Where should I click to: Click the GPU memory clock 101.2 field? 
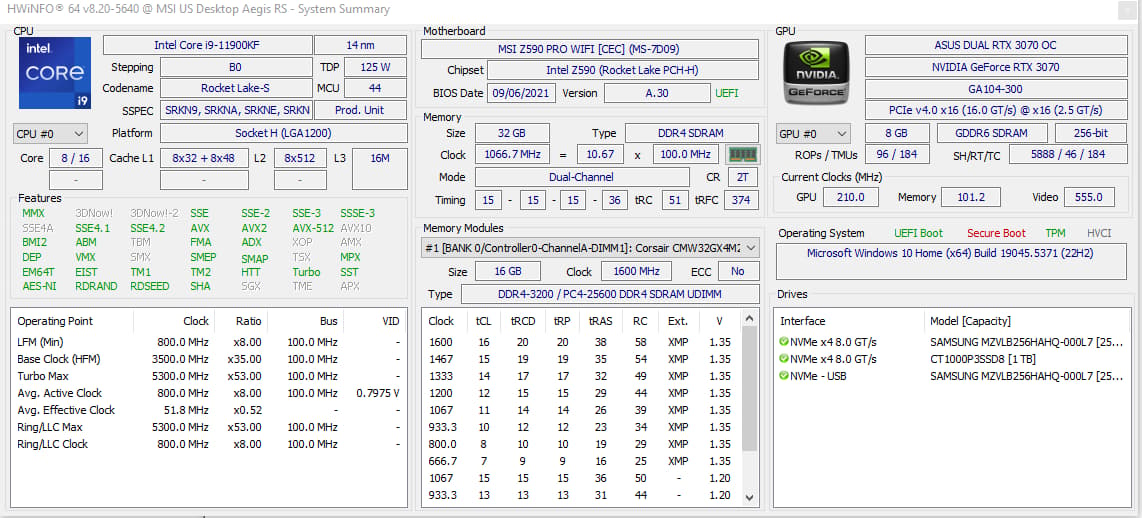point(971,197)
